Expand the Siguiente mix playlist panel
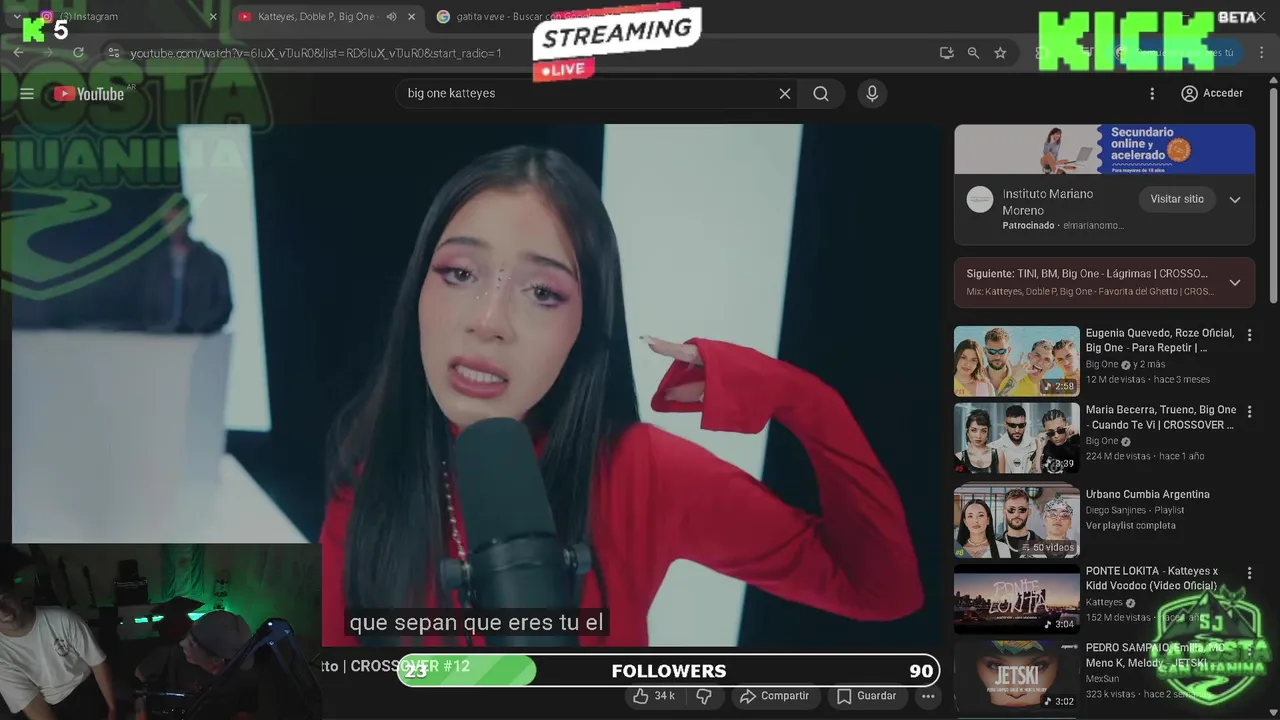The width and height of the screenshot is (1280, 720). coord(1235,283)
